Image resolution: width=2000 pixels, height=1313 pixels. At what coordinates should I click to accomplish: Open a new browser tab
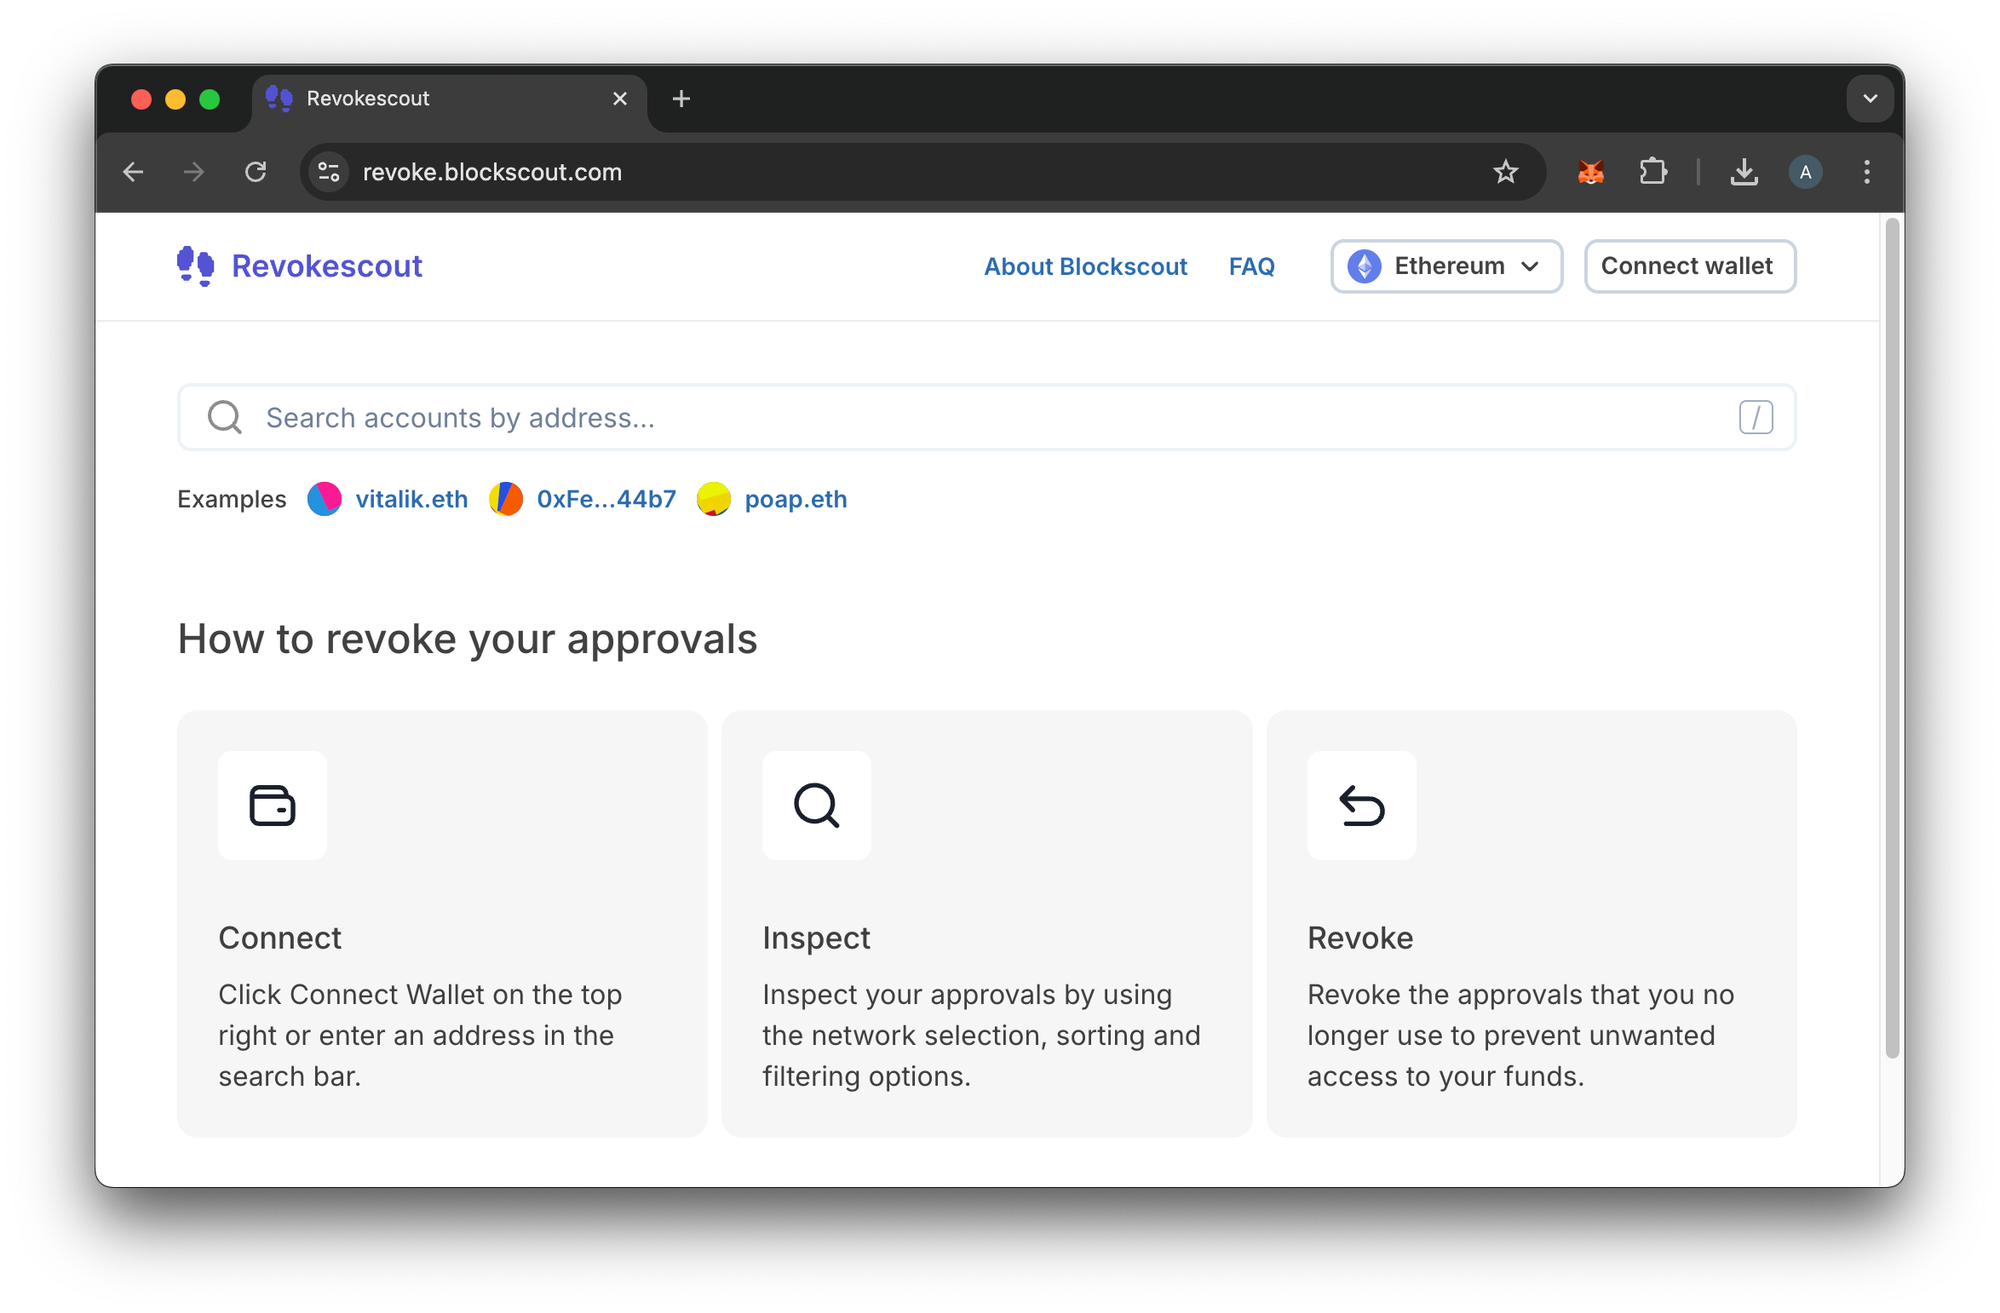(681, 99)
